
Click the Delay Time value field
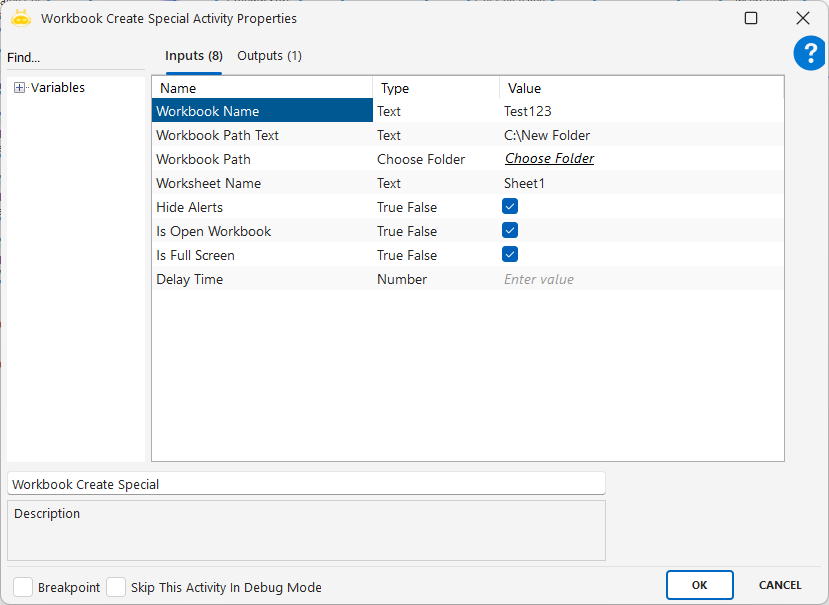coord(640,279)
